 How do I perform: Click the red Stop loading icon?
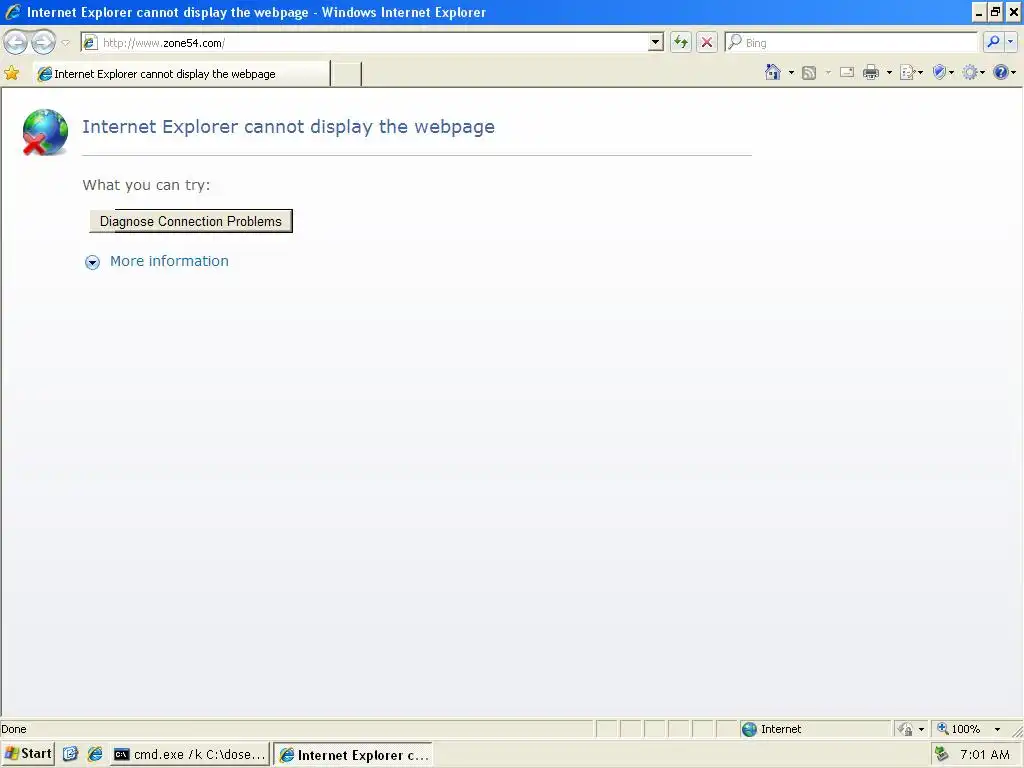click(x=707, y=42)
